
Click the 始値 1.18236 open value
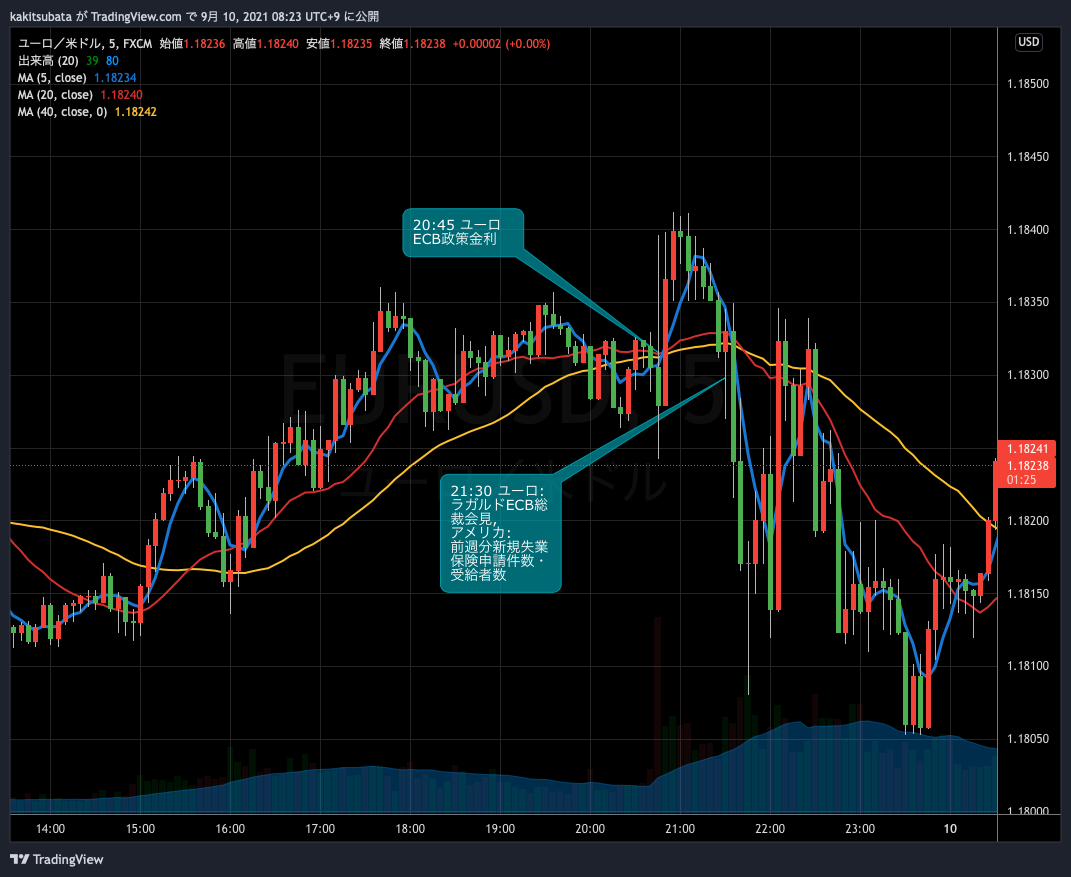(x=192, y=44)
